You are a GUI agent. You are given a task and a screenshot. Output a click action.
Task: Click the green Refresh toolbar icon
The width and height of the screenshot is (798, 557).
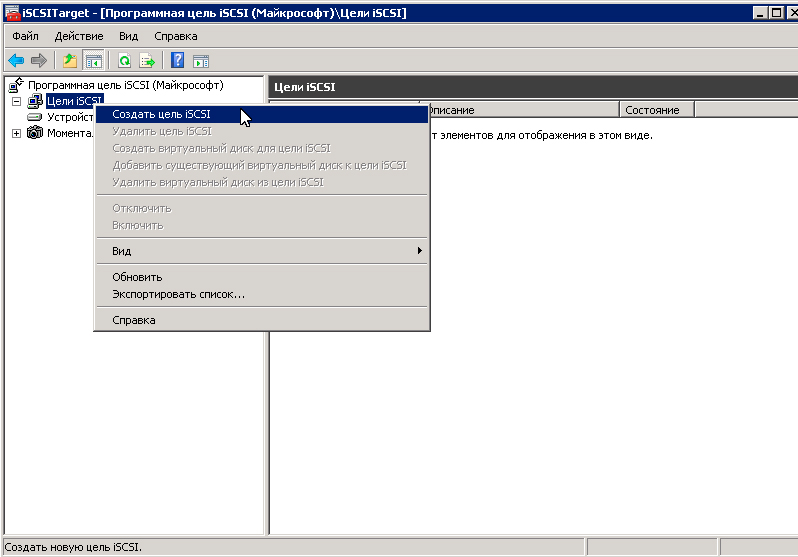[x=124, y=61]
